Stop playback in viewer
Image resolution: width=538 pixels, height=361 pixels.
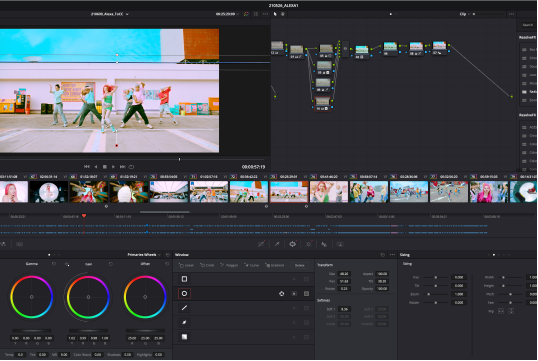tap(105, 167)
